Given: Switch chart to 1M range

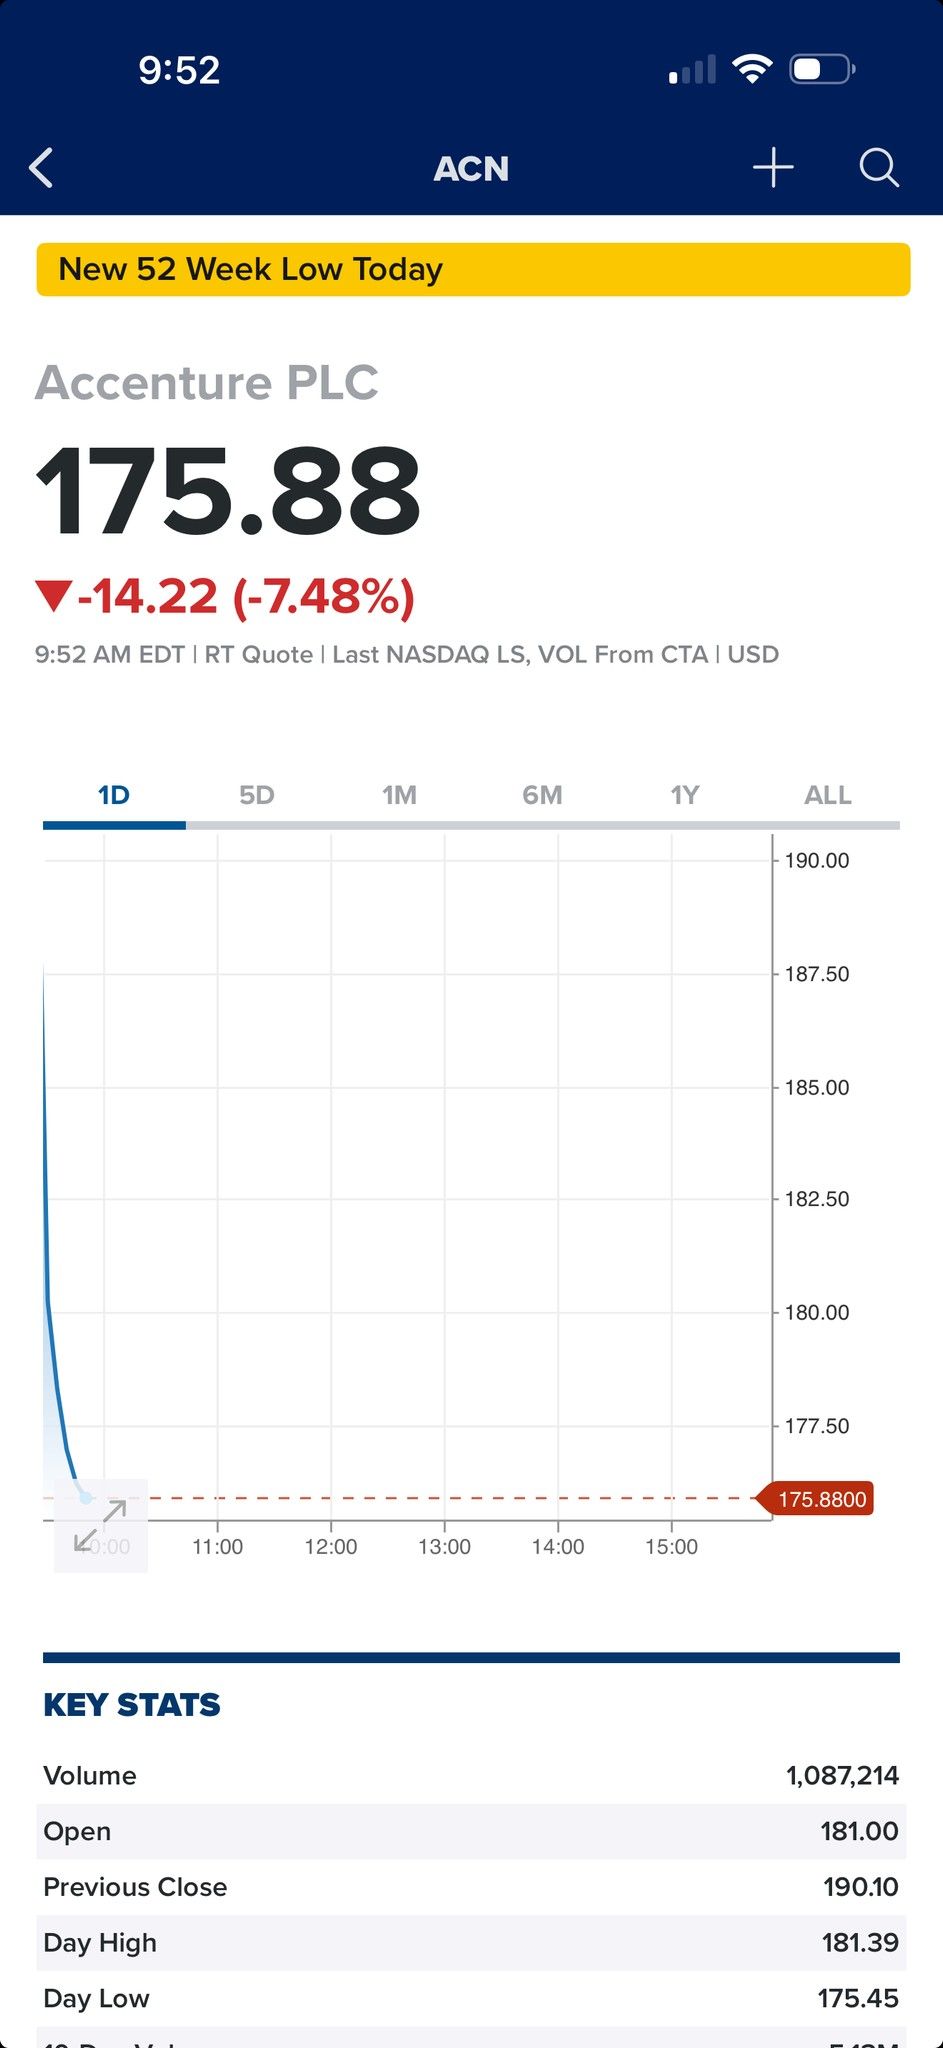Looking at the screenshot, I should coord(399,795).
